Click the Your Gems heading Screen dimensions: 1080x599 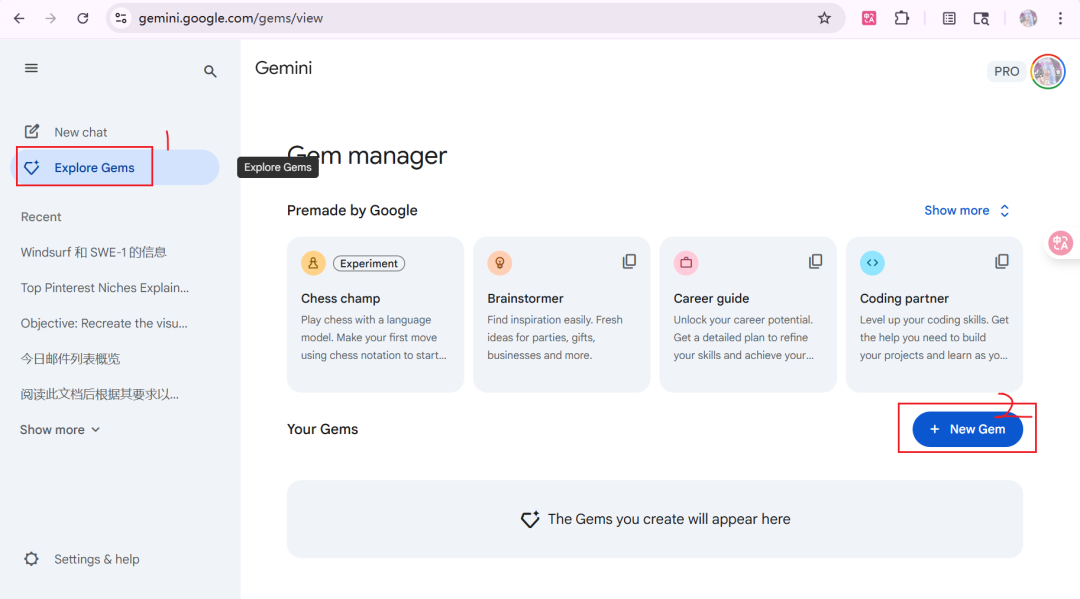point(322,429)
